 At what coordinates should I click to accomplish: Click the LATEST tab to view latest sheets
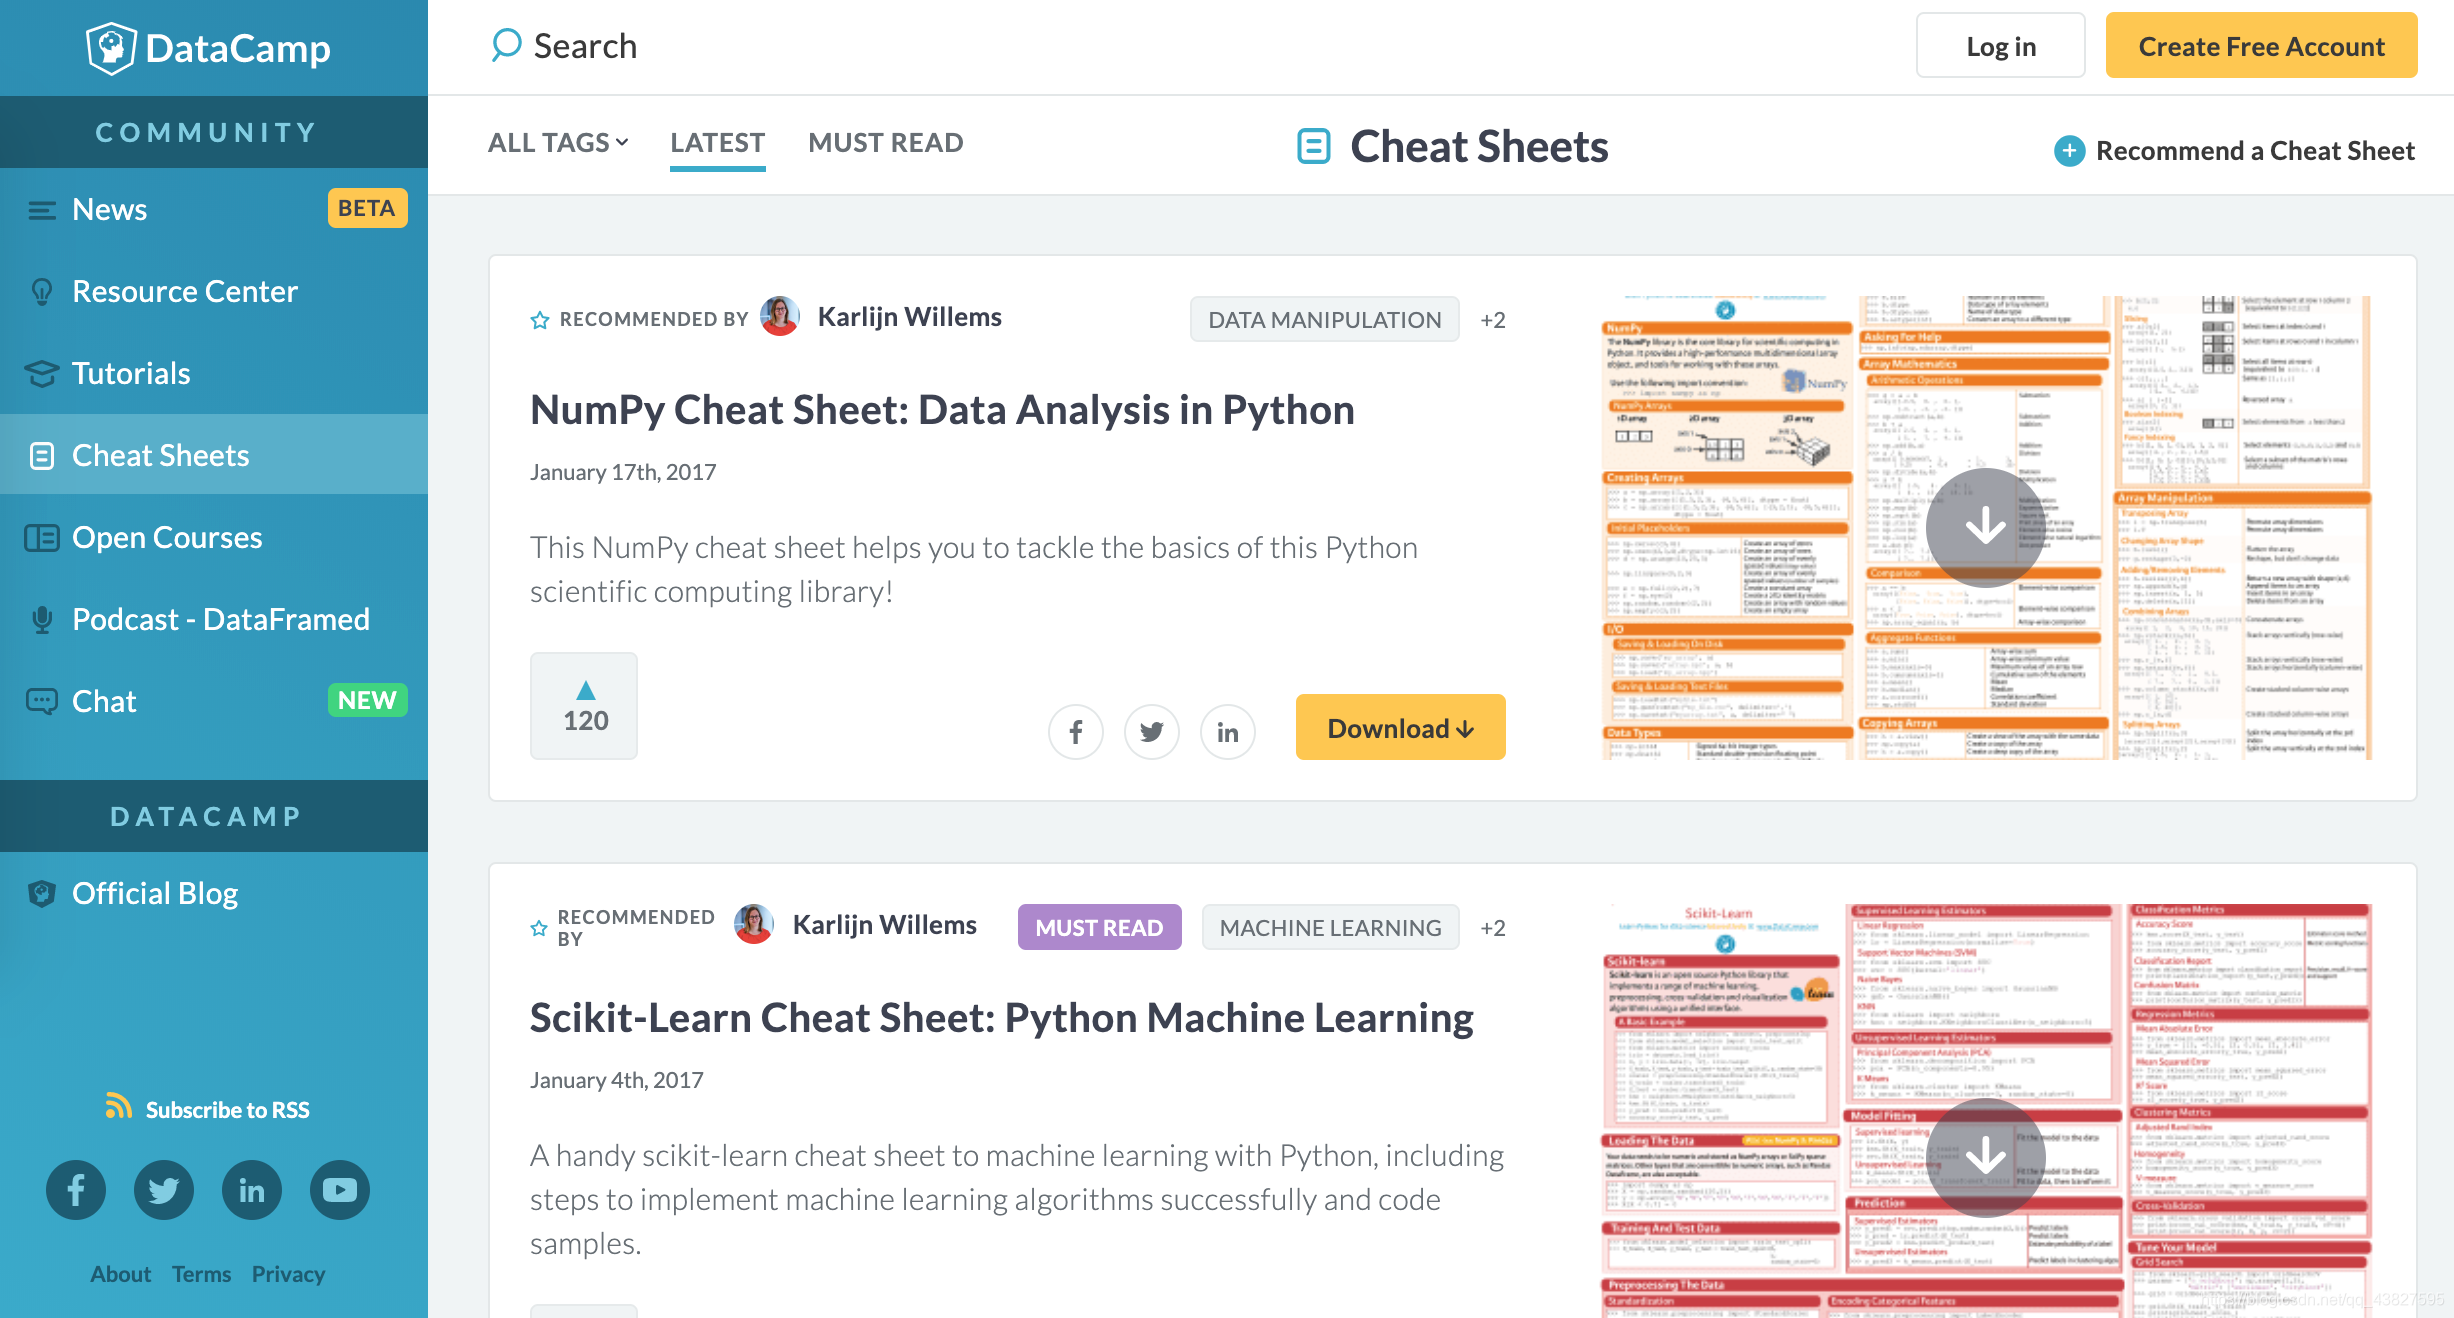click(717, 143)
